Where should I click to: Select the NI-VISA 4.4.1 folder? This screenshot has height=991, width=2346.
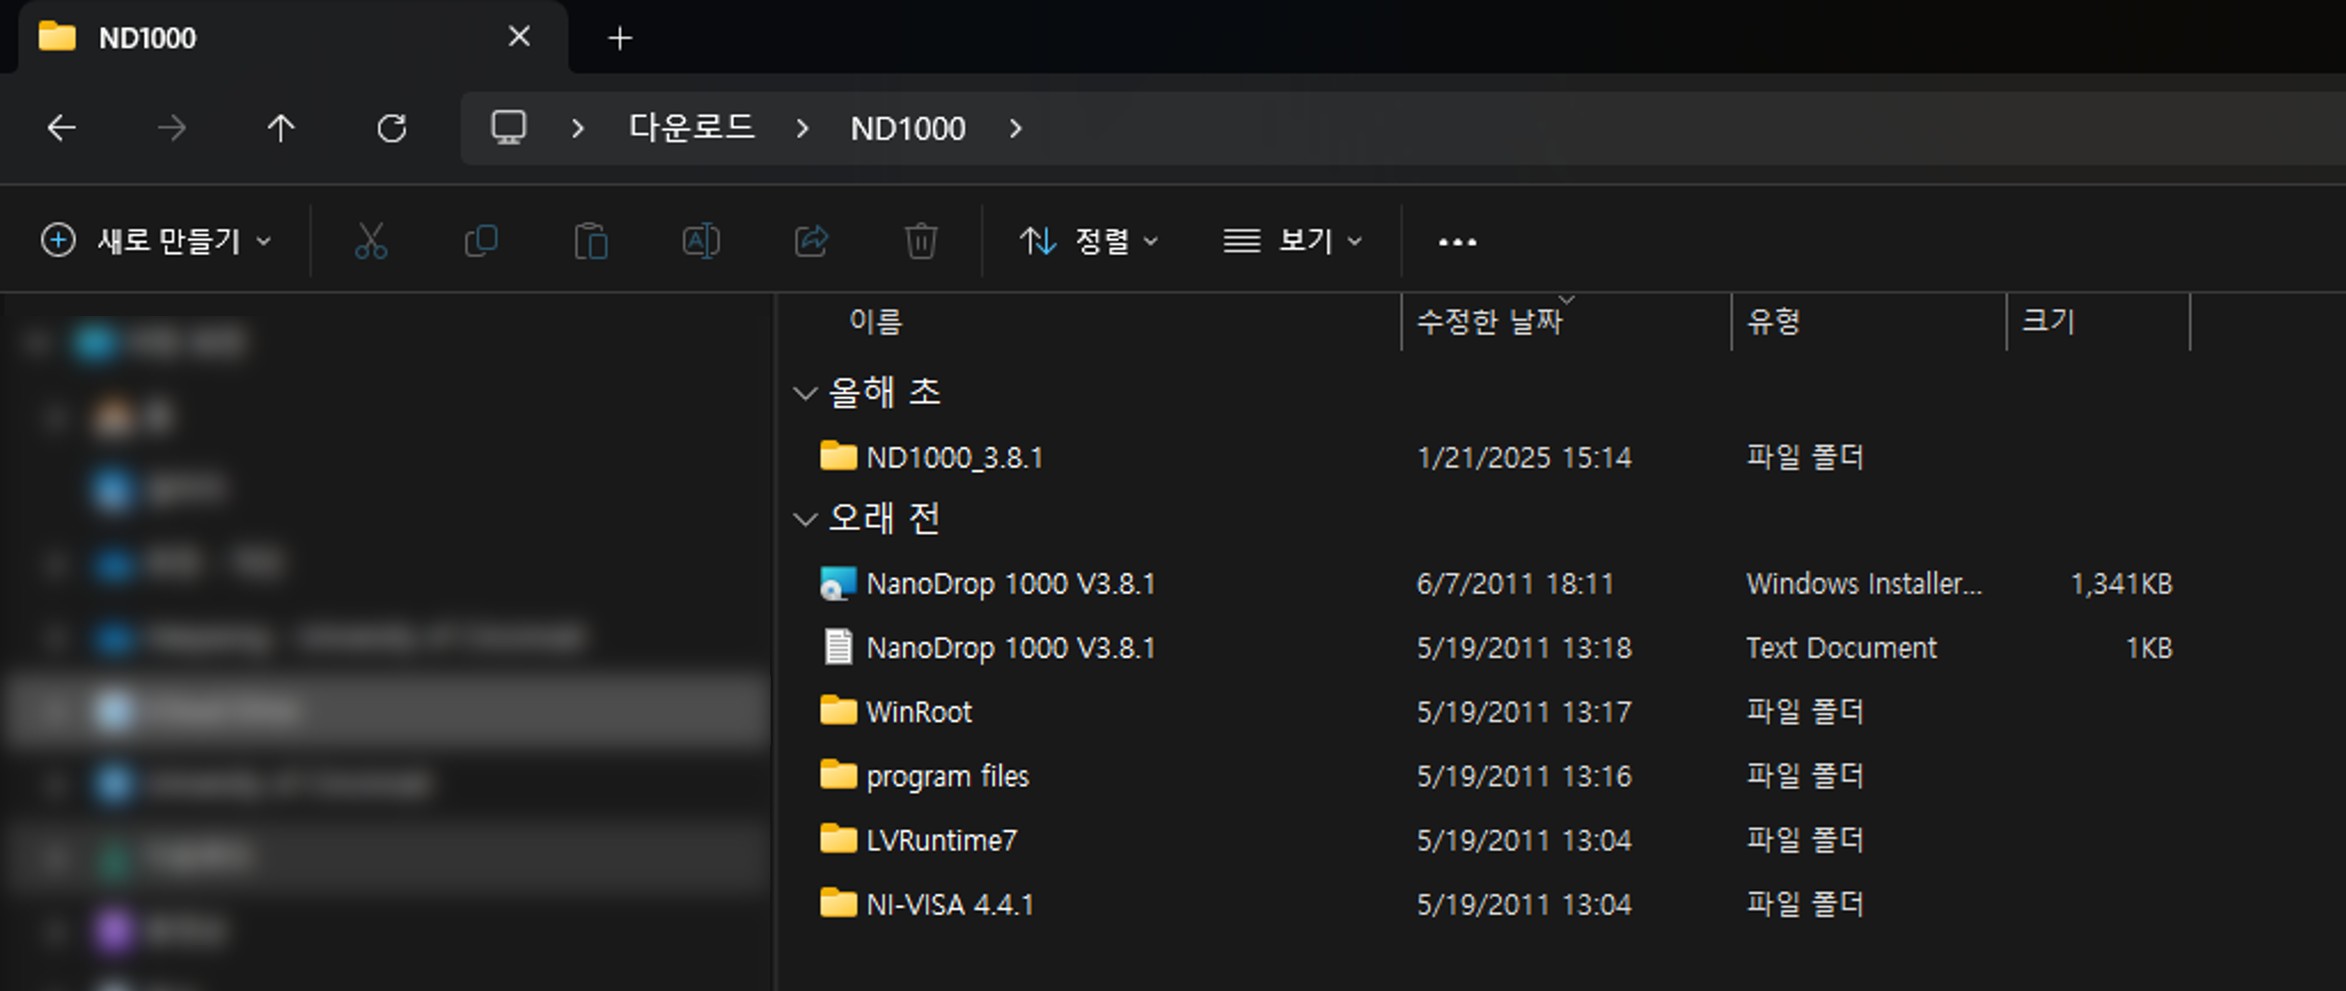click(x=950, y=904)
